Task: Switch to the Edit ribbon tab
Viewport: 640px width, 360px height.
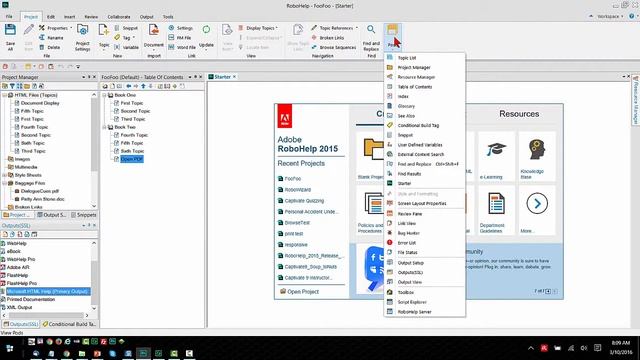Action: coord(51,17)
